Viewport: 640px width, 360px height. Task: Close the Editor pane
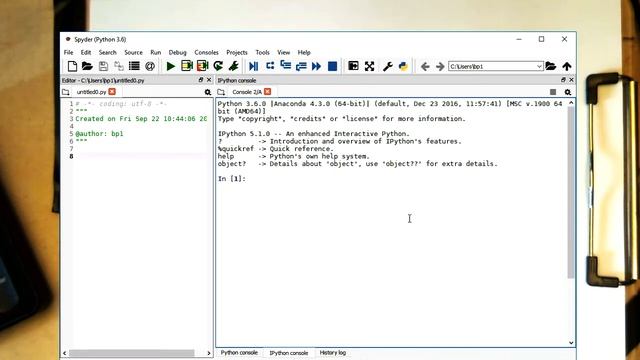[209, 80]
